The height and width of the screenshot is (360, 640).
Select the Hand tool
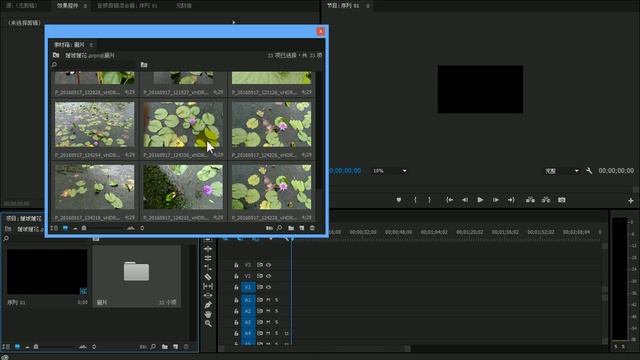208,314
